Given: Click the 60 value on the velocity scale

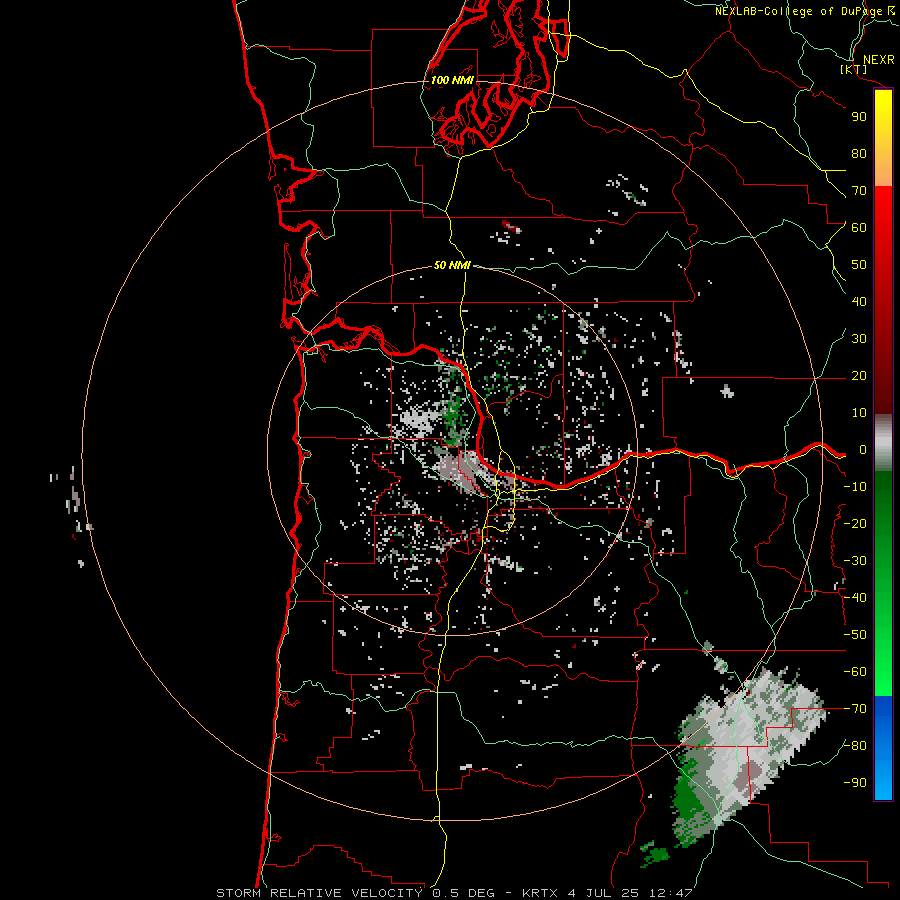Looking at the screenshot, I should pyautogui.click(x=859, y=227).
